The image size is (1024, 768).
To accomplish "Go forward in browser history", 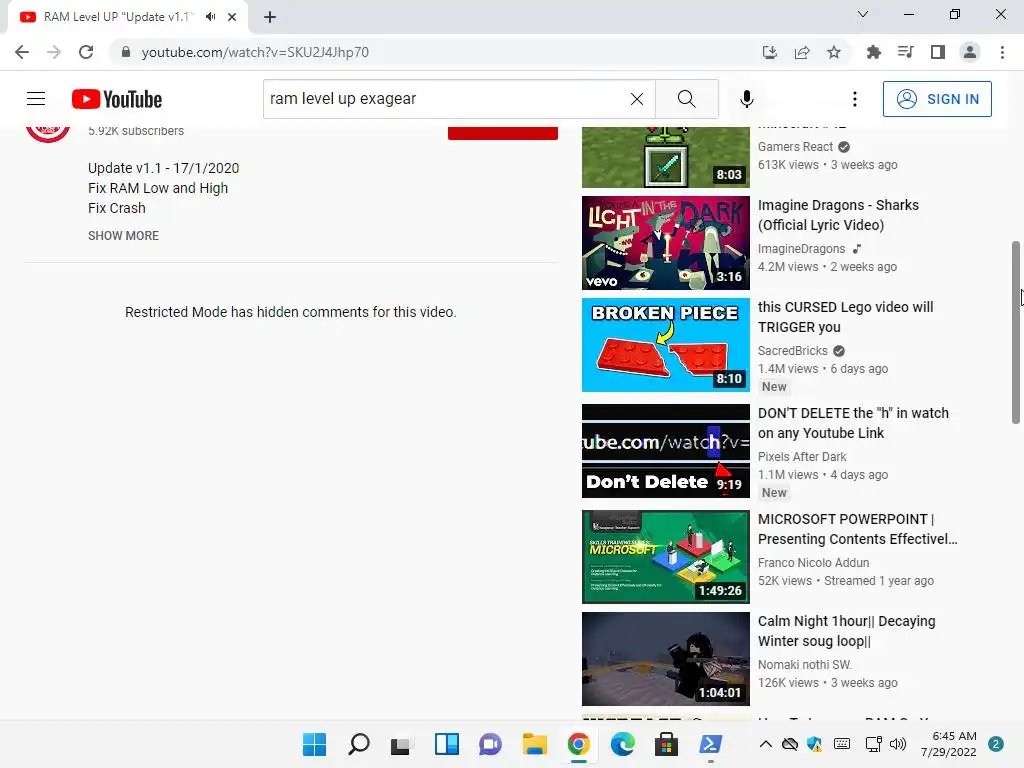I will tap(54, 52).
